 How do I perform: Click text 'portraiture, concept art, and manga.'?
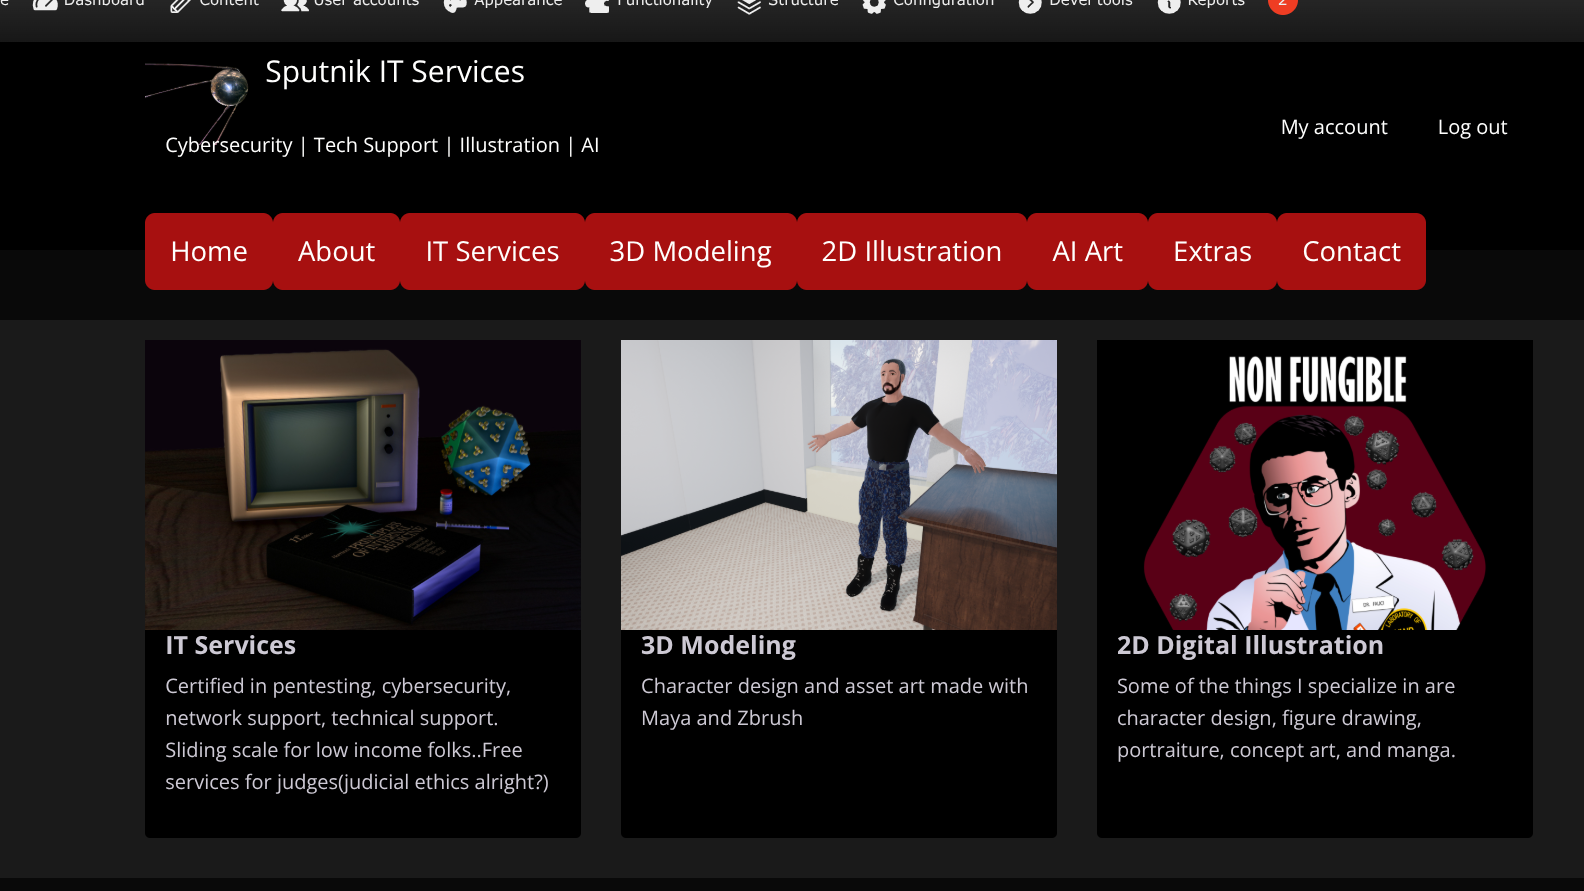[1286, 750]
